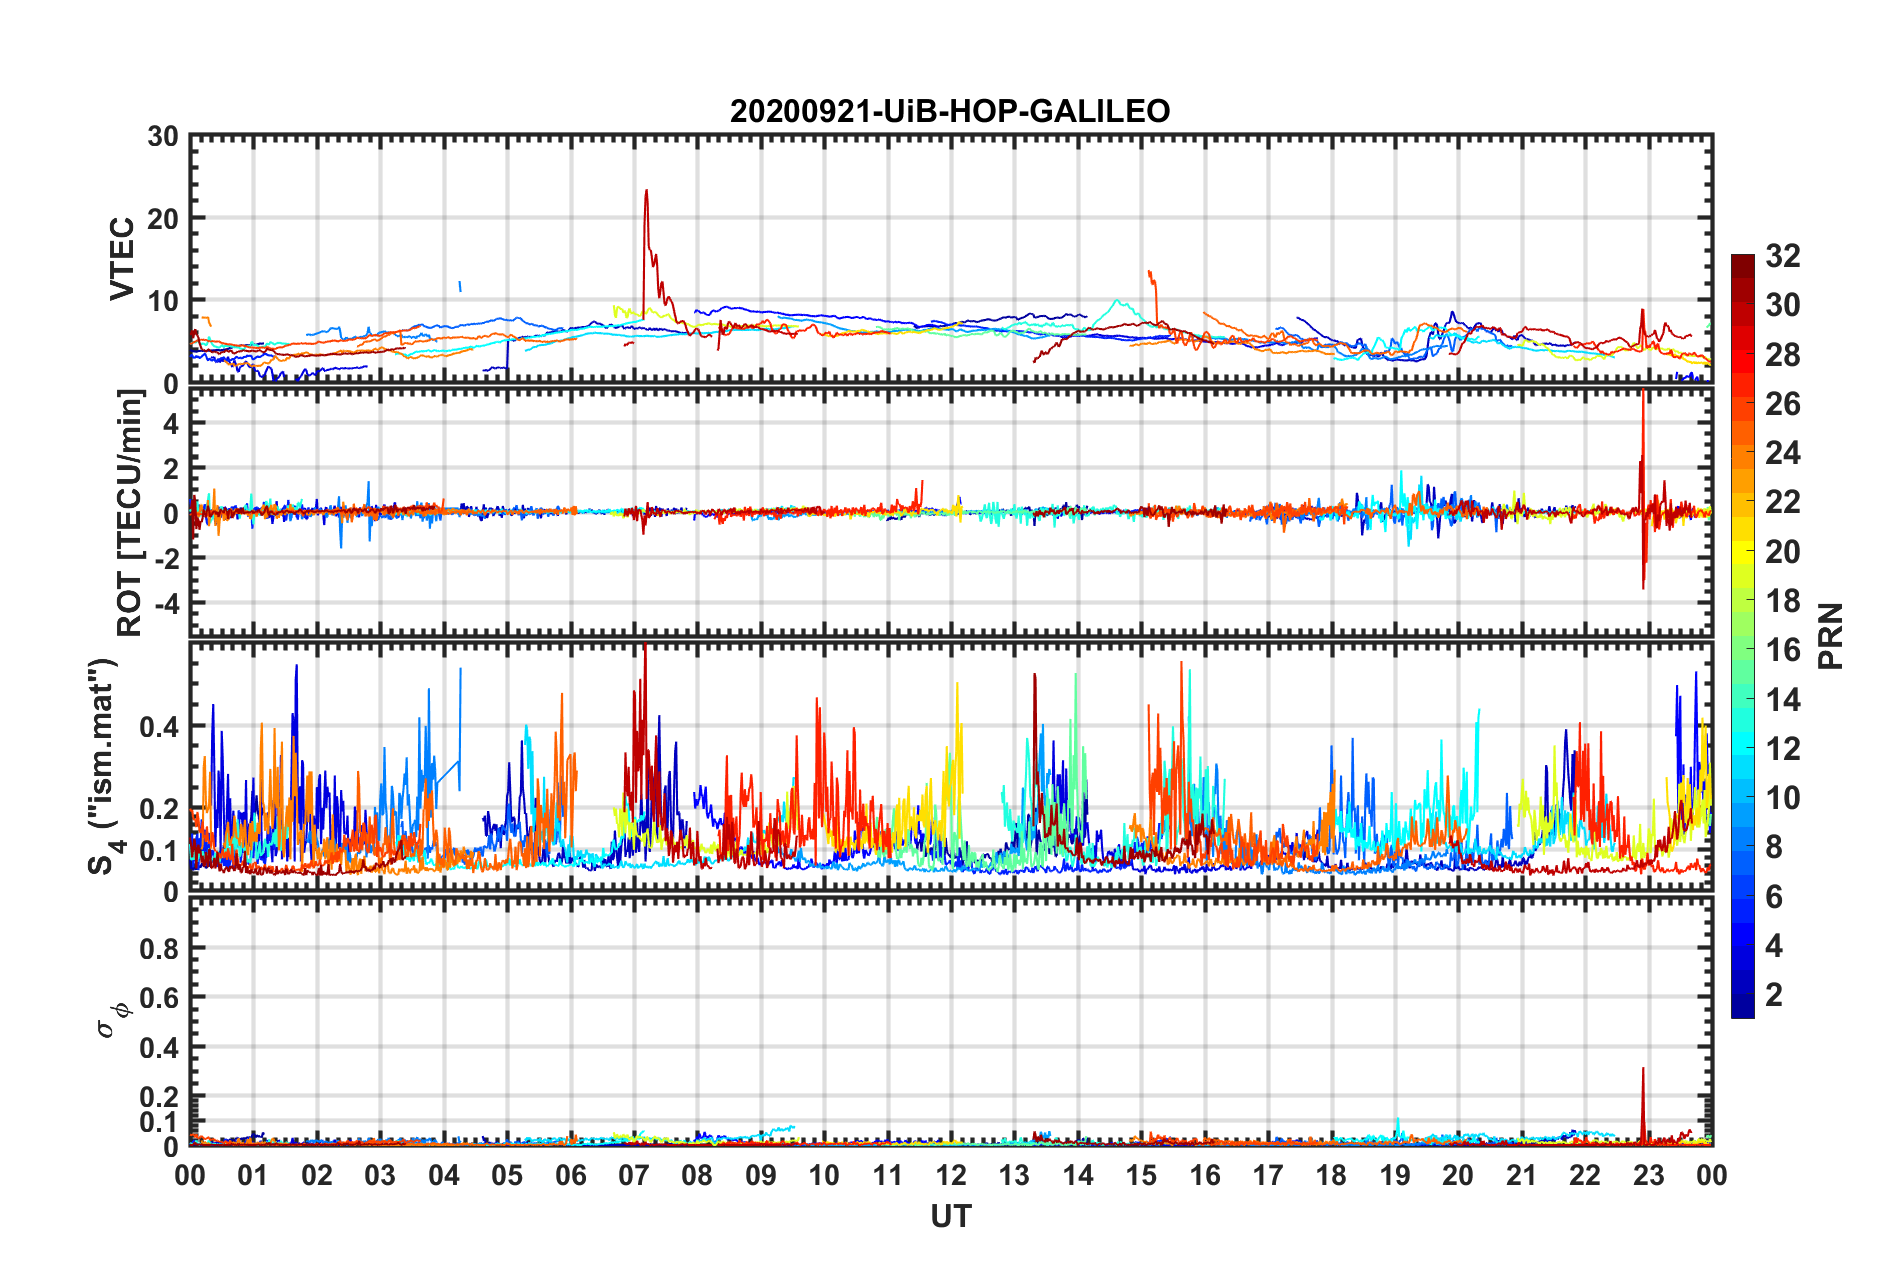Viewport: 1902px width, 1272px height.
Task: Pick the dark blue bottom of colorbar
Action: [1743, 1010]
